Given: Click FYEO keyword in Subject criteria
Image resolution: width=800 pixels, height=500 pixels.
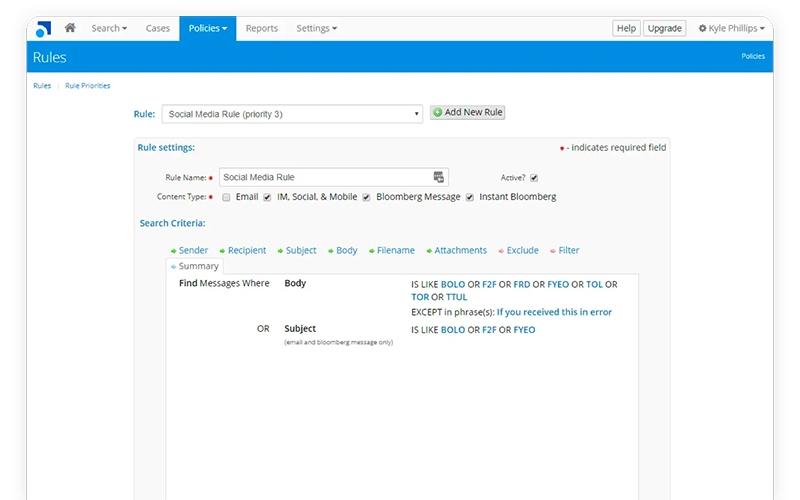Looking at the screenshot, I should (x=524, y=330).
